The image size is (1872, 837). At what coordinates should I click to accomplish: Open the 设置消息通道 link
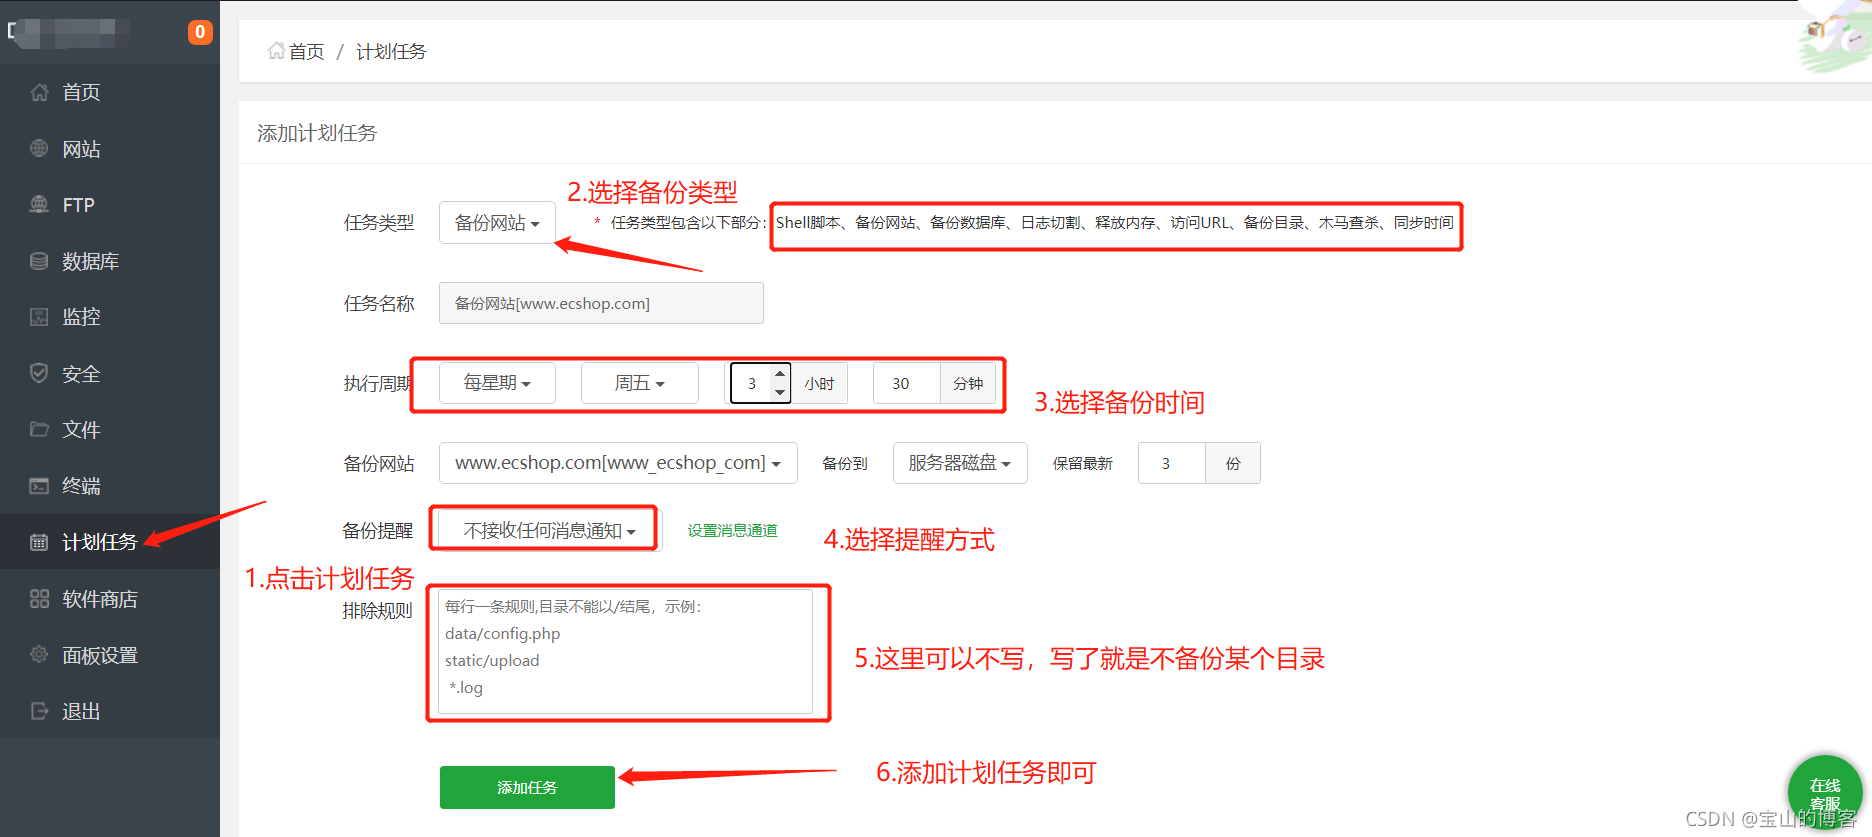(732, 531)
